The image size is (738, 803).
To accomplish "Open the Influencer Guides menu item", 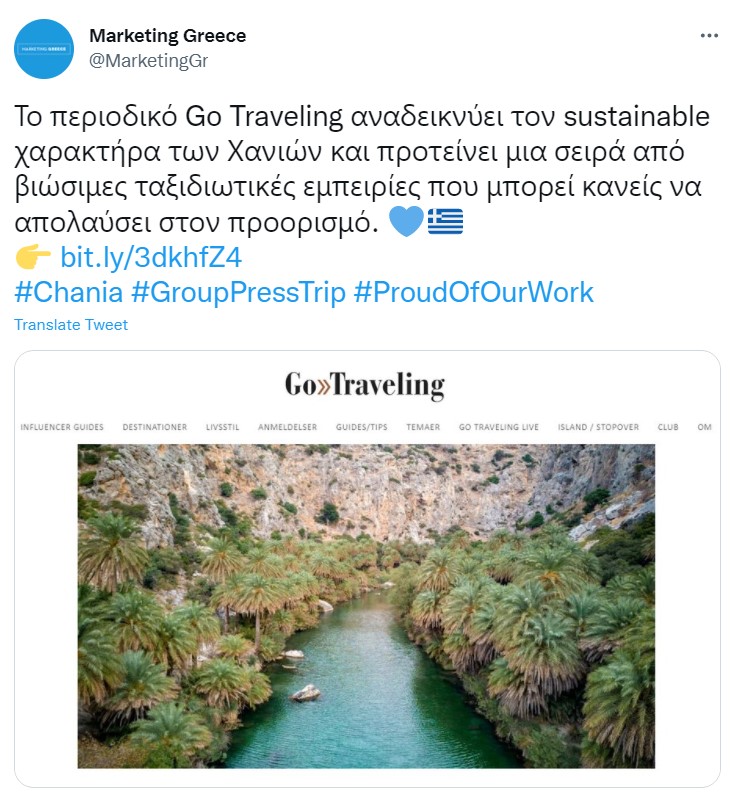I will coord(62,427).
